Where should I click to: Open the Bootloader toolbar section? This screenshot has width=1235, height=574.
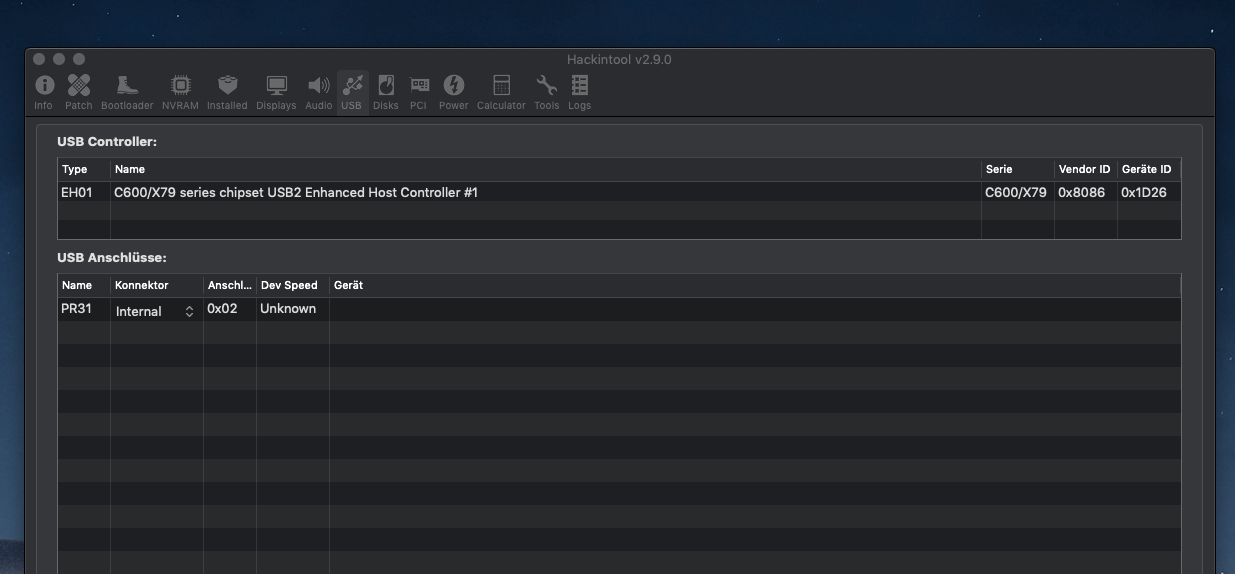tap(127, 92)
